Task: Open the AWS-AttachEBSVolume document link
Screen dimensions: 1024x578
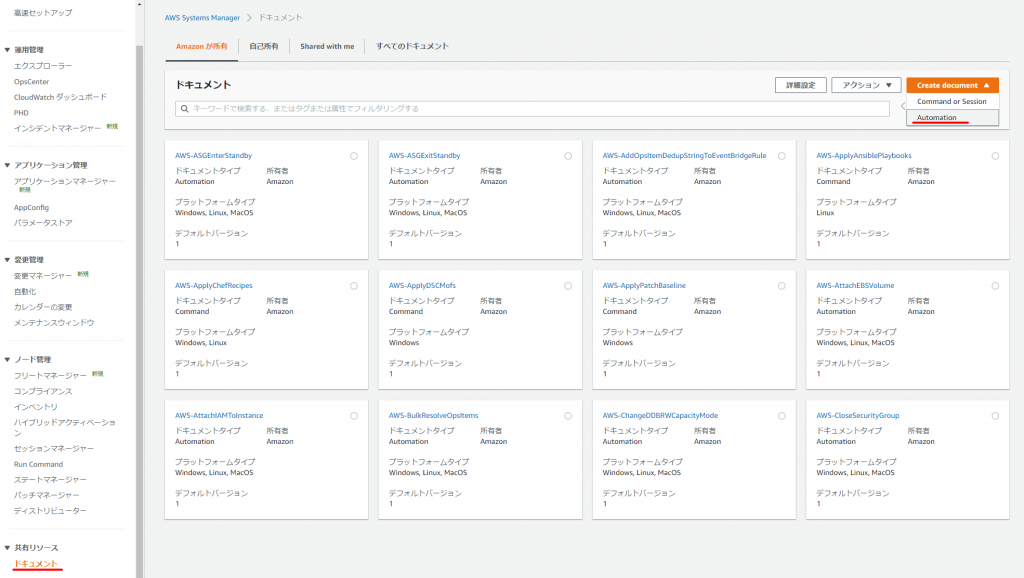Action: pyautogui.click(x=856, y=286)
